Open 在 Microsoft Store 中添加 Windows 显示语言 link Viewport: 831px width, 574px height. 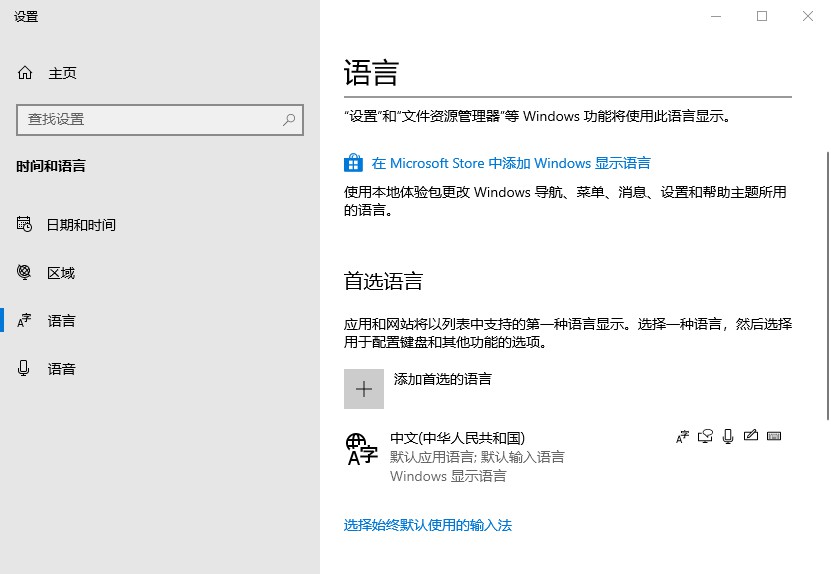point(511,163)
